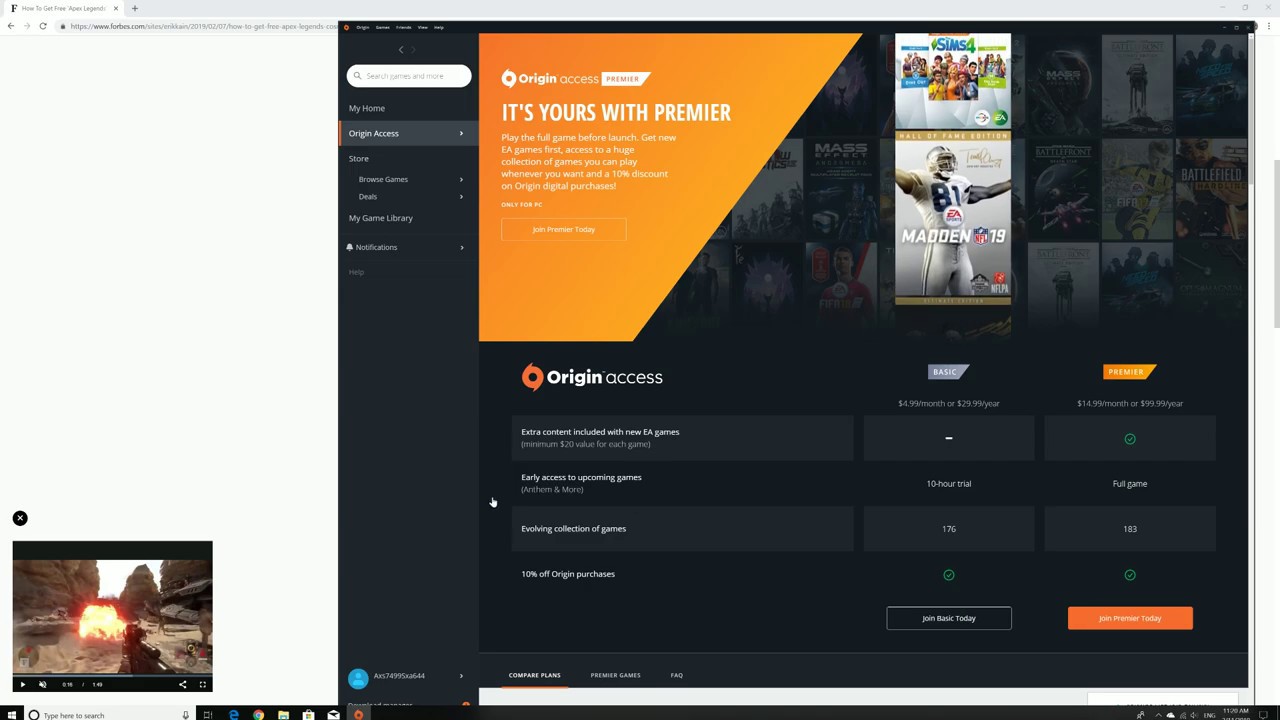Switch to the Compare Plans tab
Image resolution: width=1280 pixels, height=720 pixels.
534,675
